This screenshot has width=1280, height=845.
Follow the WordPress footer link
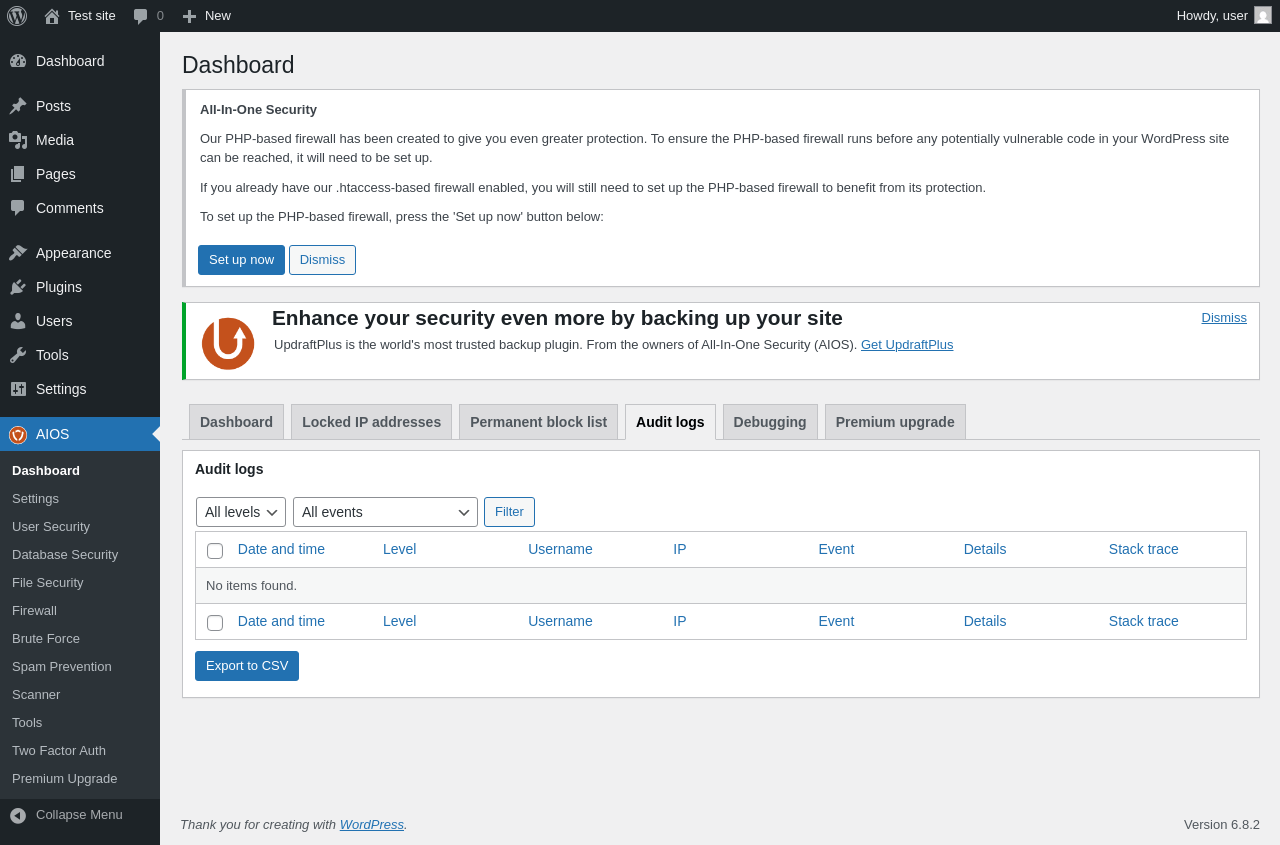(x=372, y=824)
